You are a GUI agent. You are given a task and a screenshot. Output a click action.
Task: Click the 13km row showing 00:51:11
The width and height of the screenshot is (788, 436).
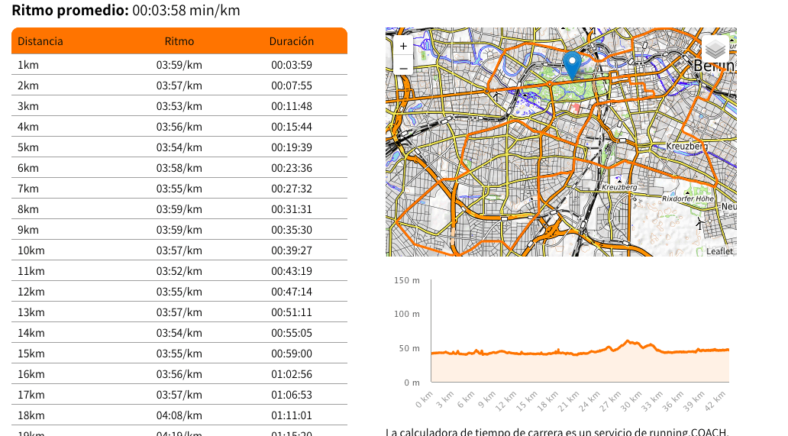(180, 312)
